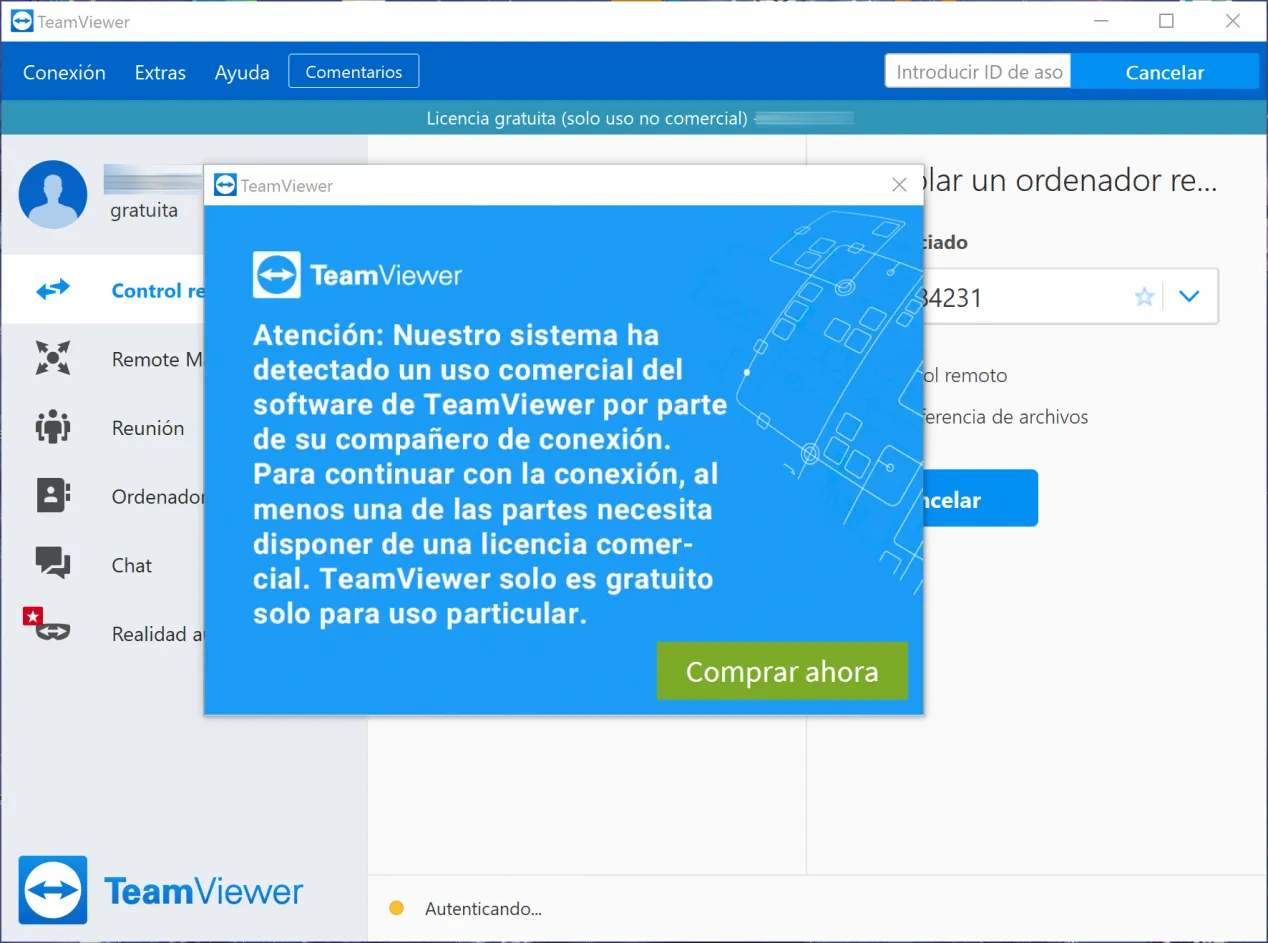This screenshot has width=1268, height=943.
Task: Open the Ordenadores contacts icon
Action: click(53, 496)
